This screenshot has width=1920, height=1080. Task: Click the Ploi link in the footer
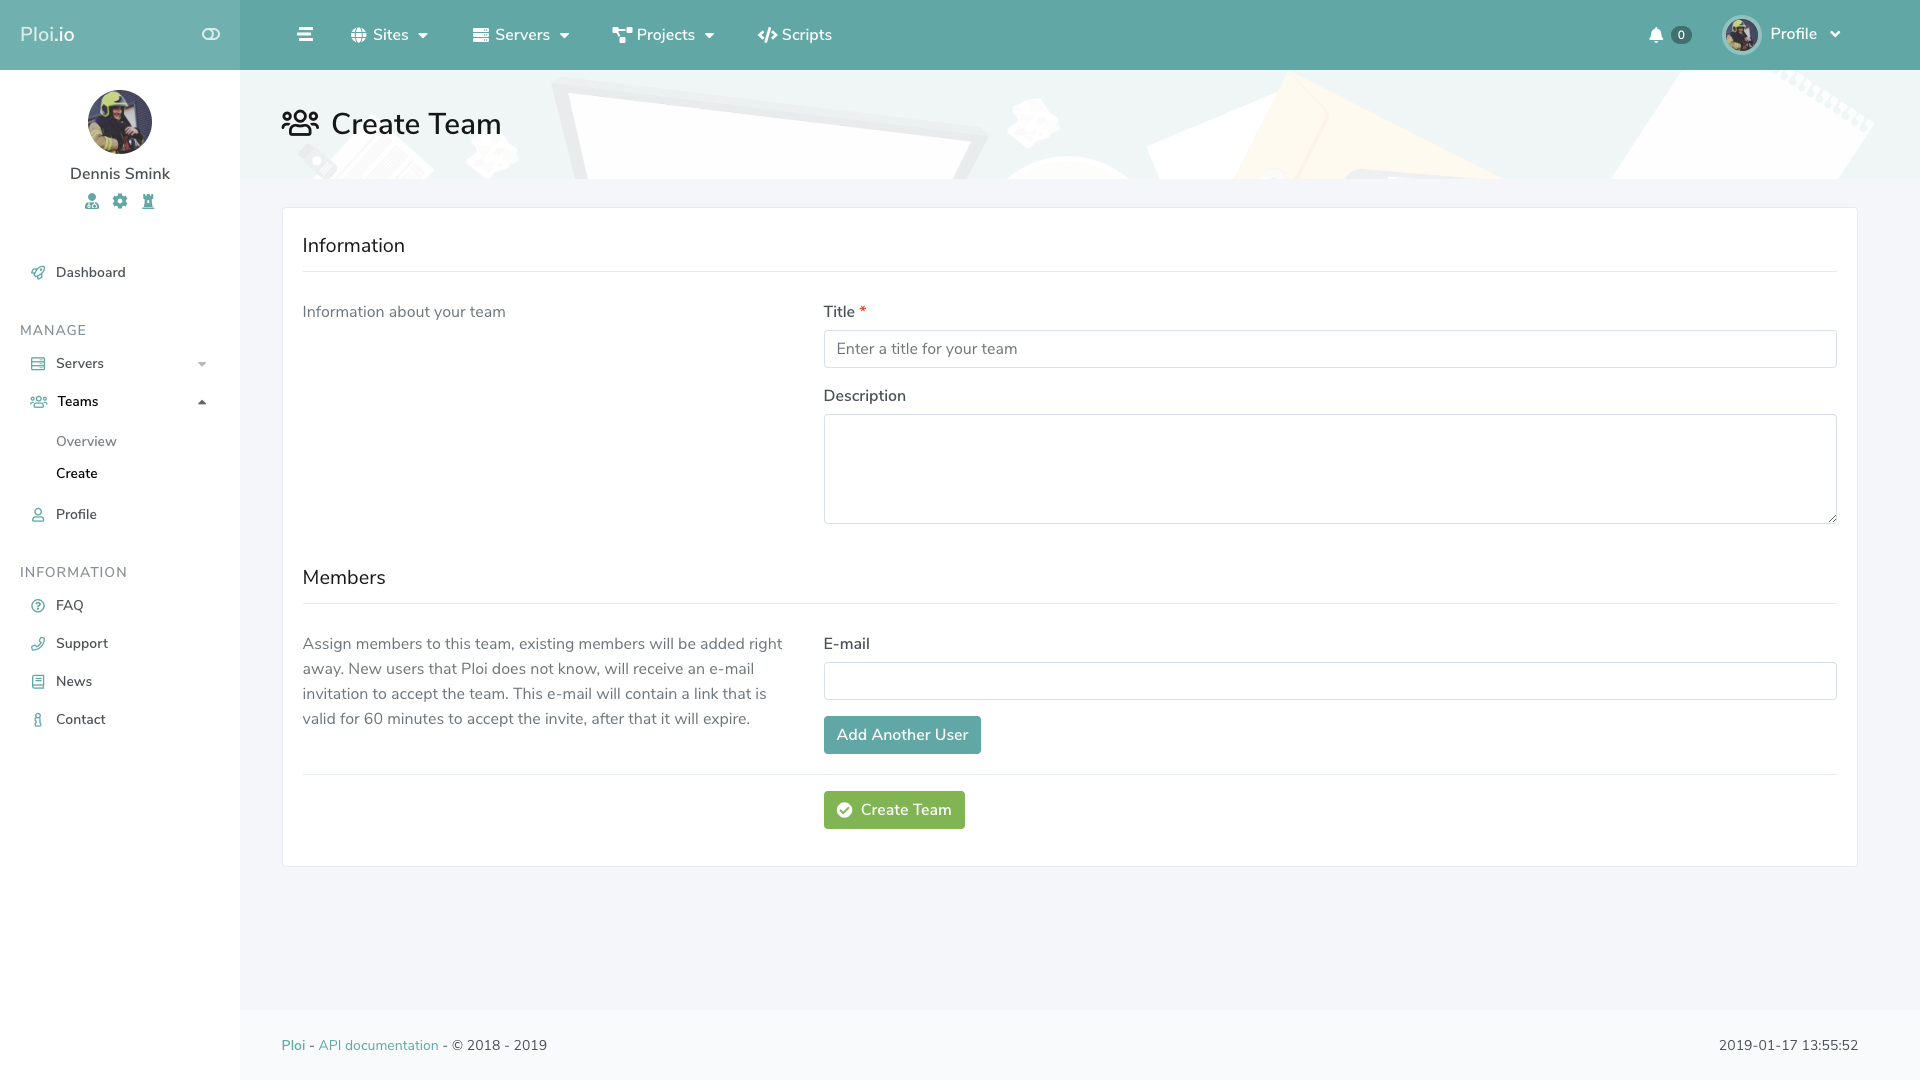click(293, 1045)
